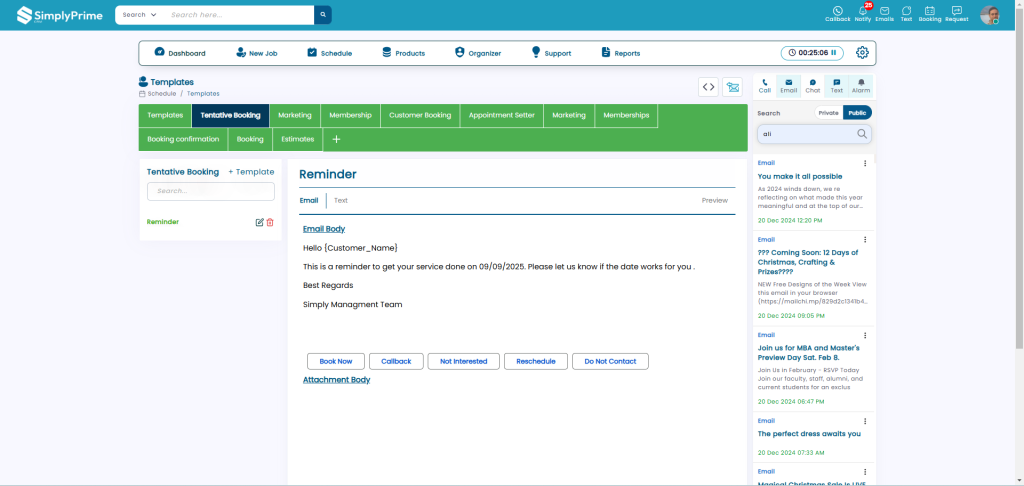1024x486 pixels.
Task: Select the Memberships tab
Action: [x=626, y=115]
